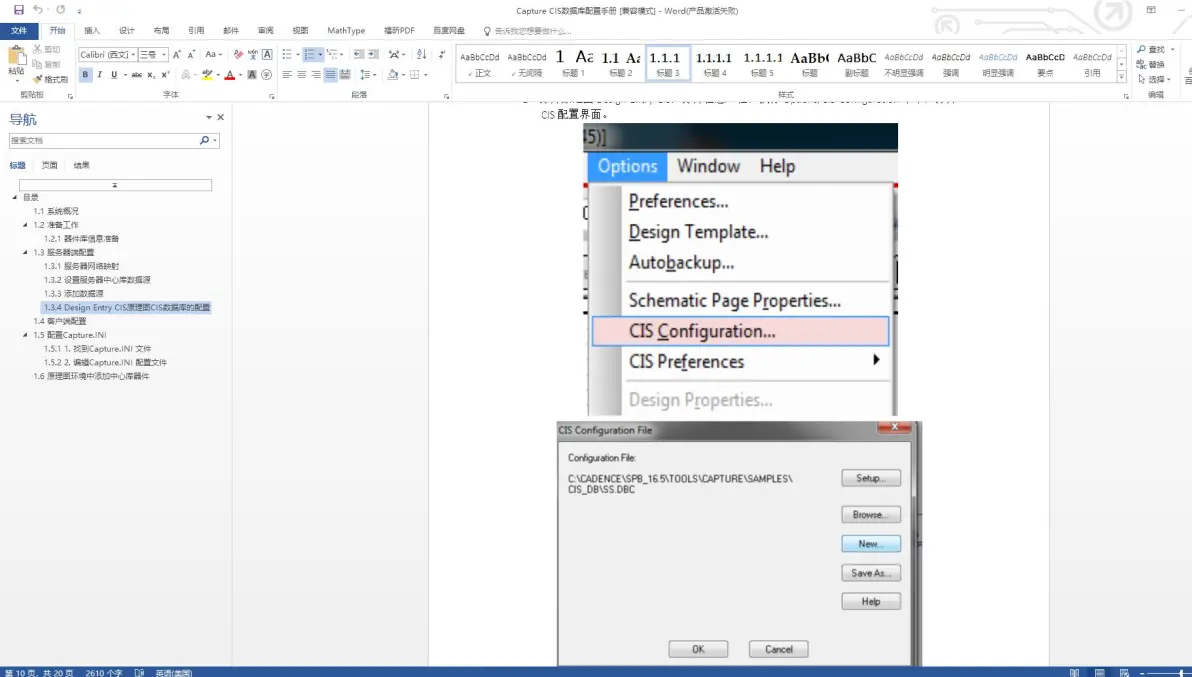Apply character shading to text
1192x677 pixels.
(252, 74)
